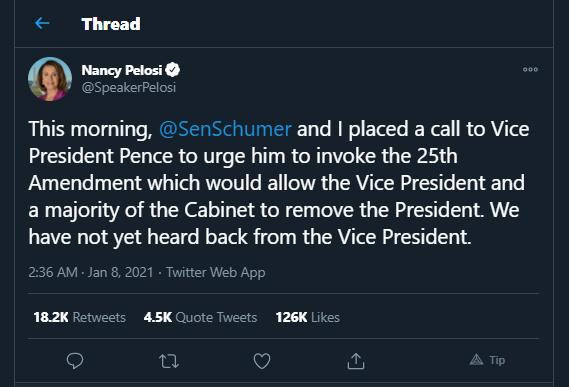Click the Thread header title

111,24
